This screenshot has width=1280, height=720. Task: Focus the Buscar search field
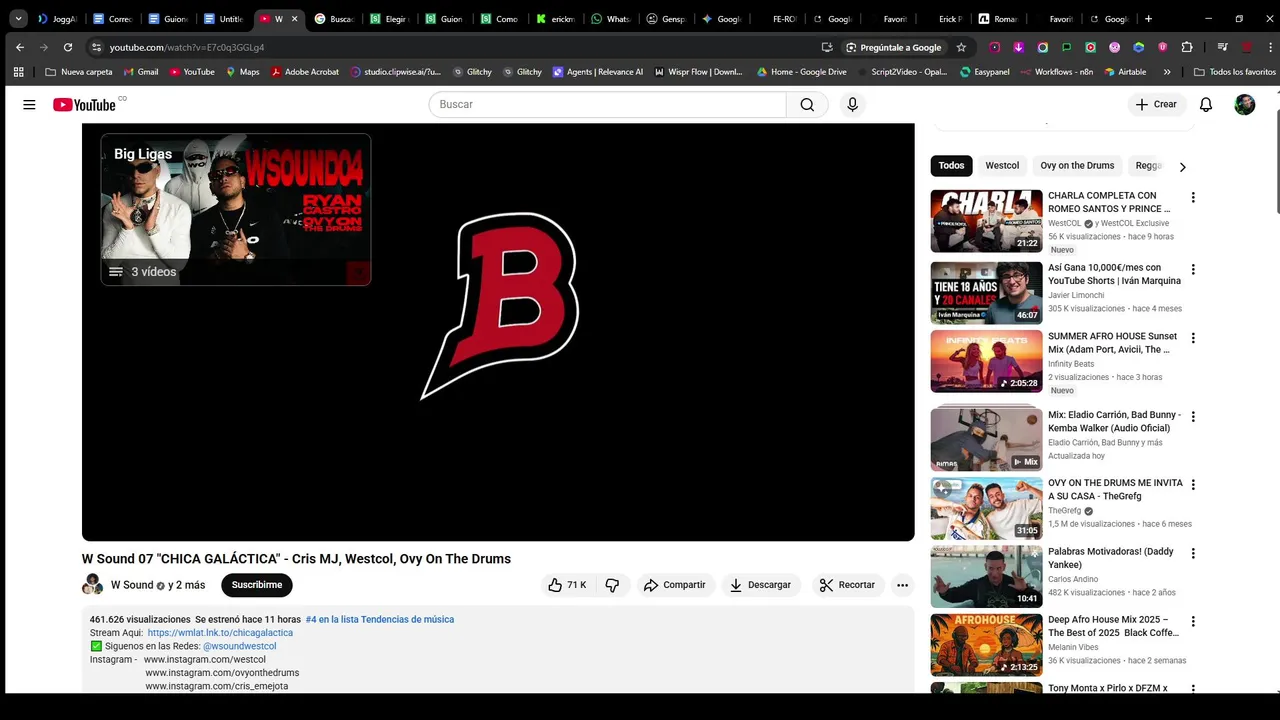click(608, 105)
